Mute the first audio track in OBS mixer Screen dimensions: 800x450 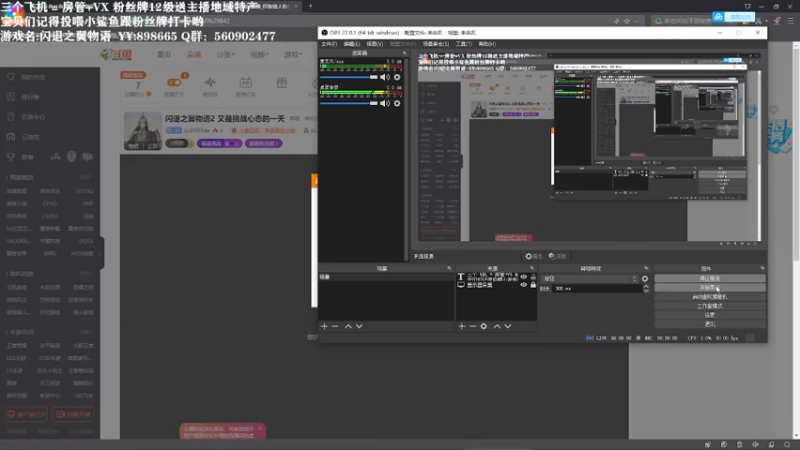[385, 77]
